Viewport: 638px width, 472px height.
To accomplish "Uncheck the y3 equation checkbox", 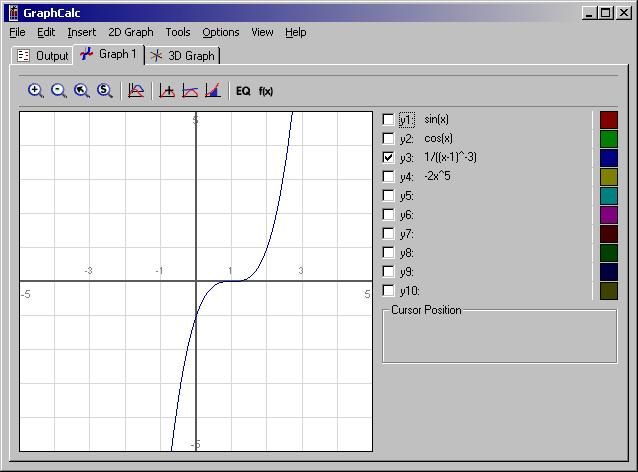I will 389,157.
